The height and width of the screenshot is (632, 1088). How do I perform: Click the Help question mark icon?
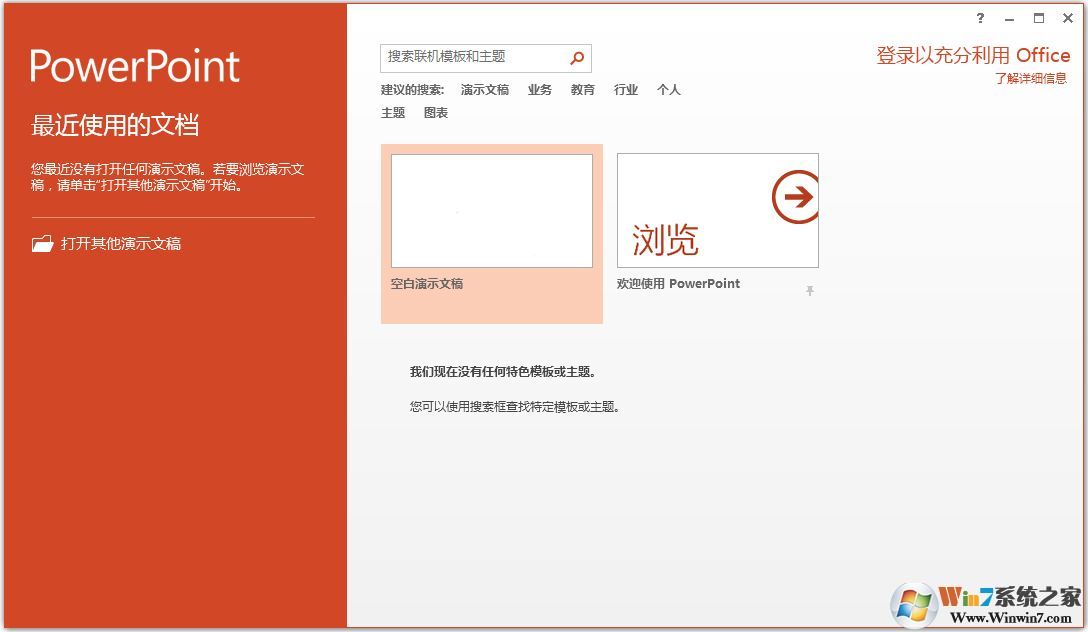click(979, 18)
